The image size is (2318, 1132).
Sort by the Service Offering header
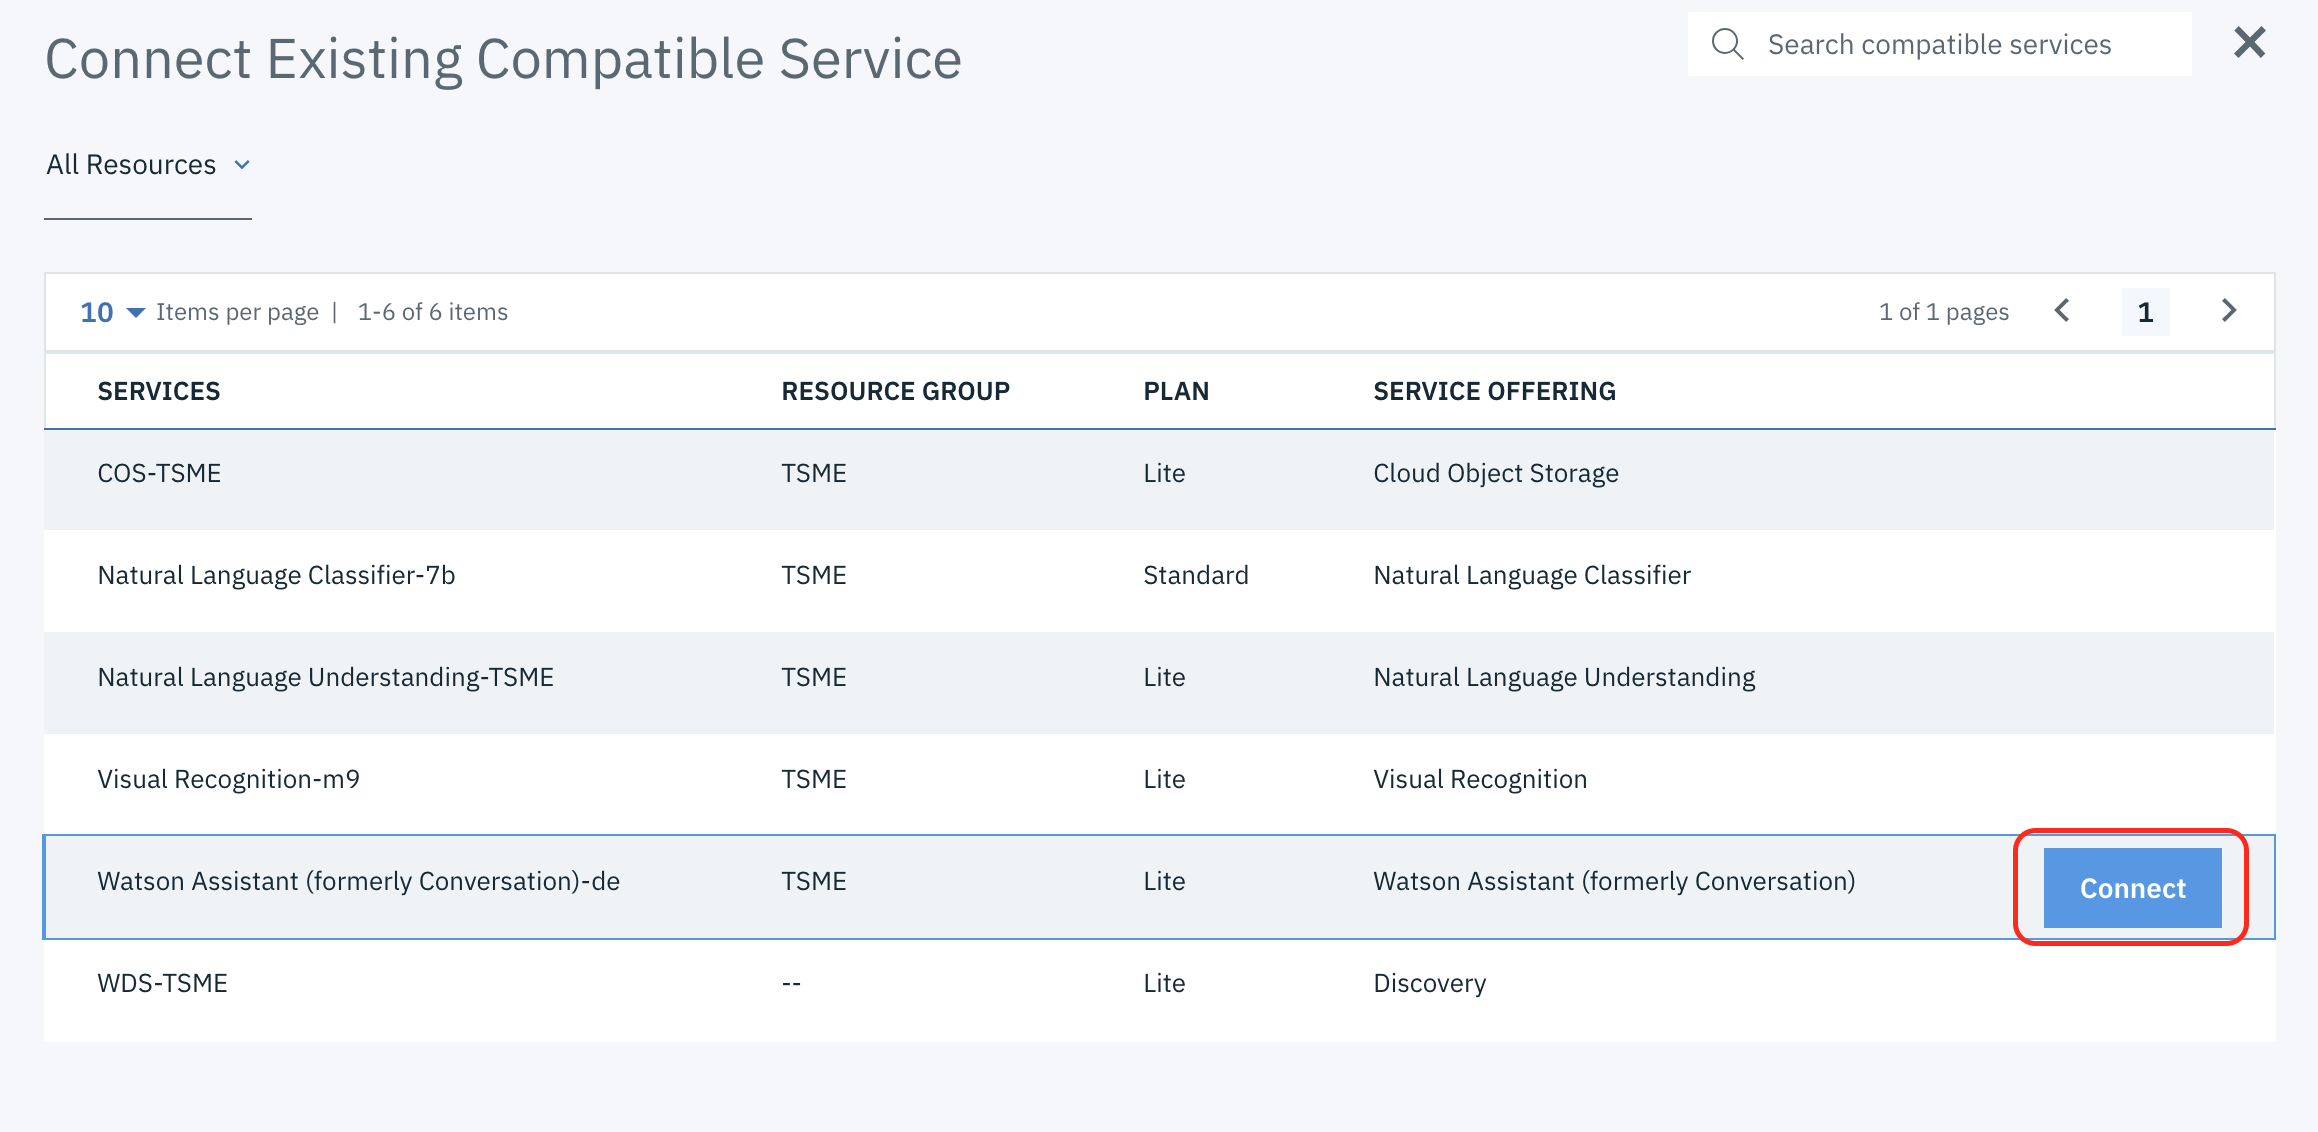coord(1494,391)
